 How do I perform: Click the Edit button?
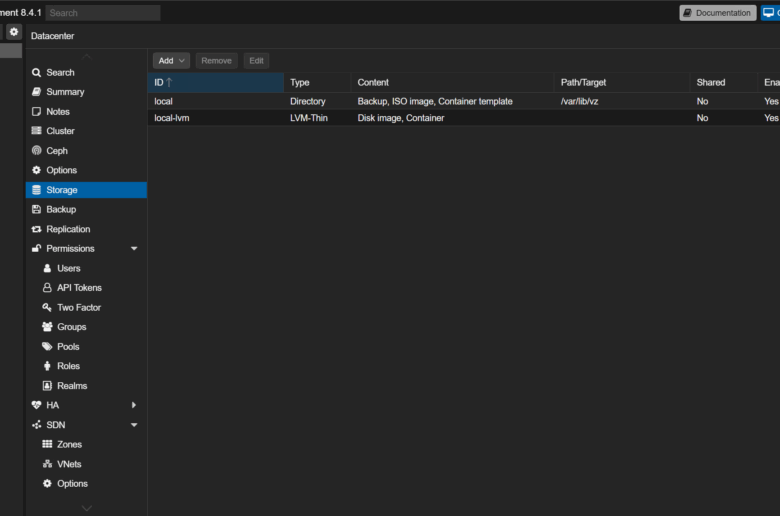click(256, 61)
